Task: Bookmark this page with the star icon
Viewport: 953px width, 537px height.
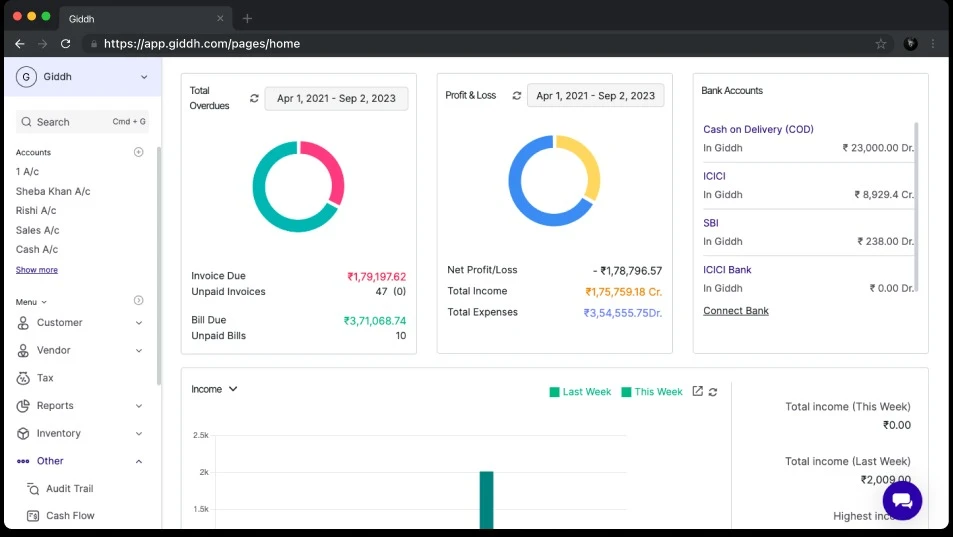Action: tap(881, 44)
